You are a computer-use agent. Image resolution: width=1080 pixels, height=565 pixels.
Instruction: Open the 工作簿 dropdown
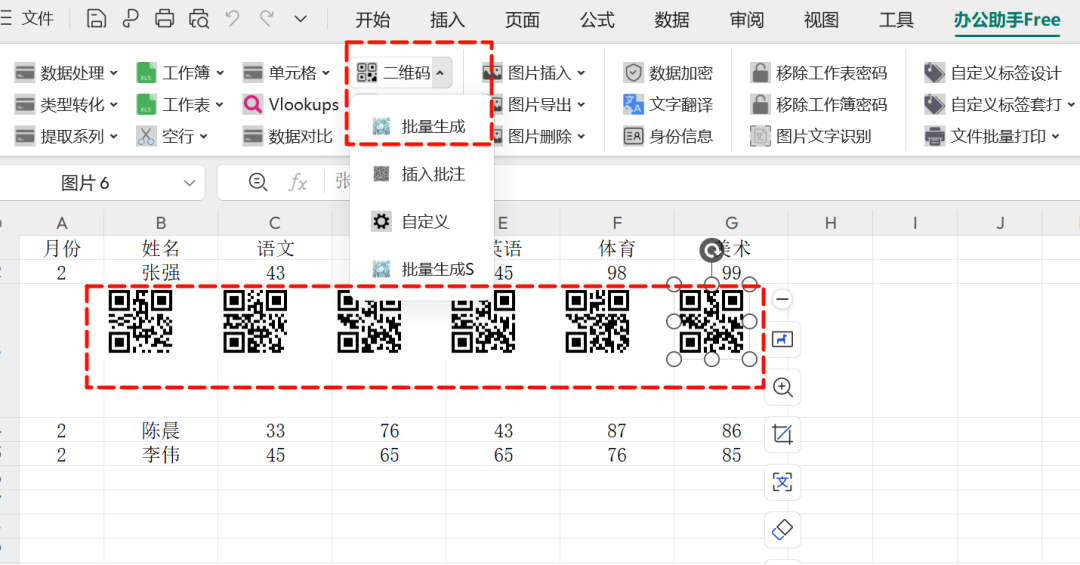click(180, 72)
